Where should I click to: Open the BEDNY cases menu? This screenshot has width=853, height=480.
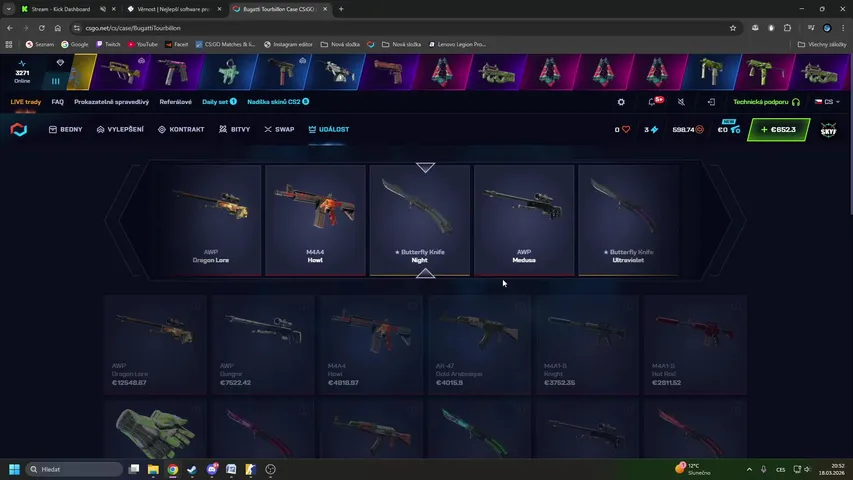click(65, 130)
